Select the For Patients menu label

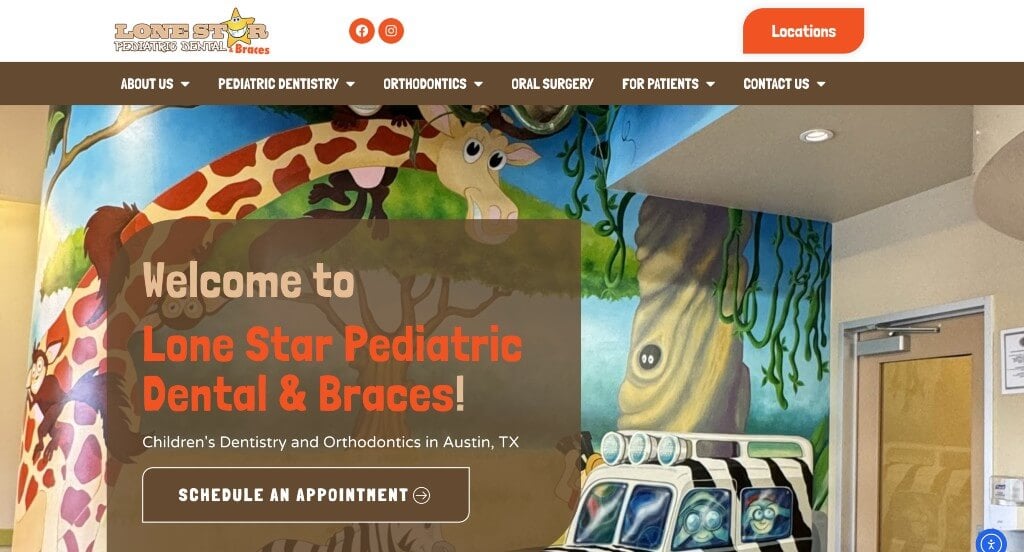(x=660, y=84)
